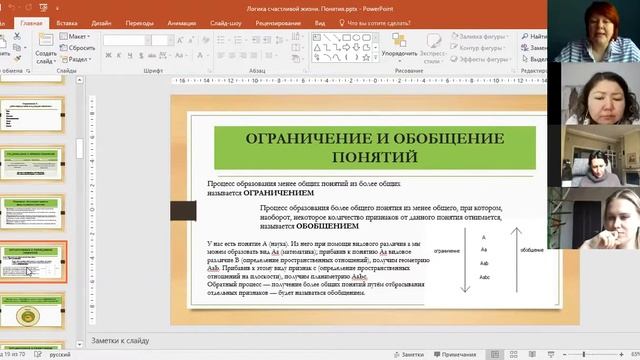The height and width of the screenshot is (360, 640).
Task: Open the Вид ribbon tab
Action: [x=320, y=23]
